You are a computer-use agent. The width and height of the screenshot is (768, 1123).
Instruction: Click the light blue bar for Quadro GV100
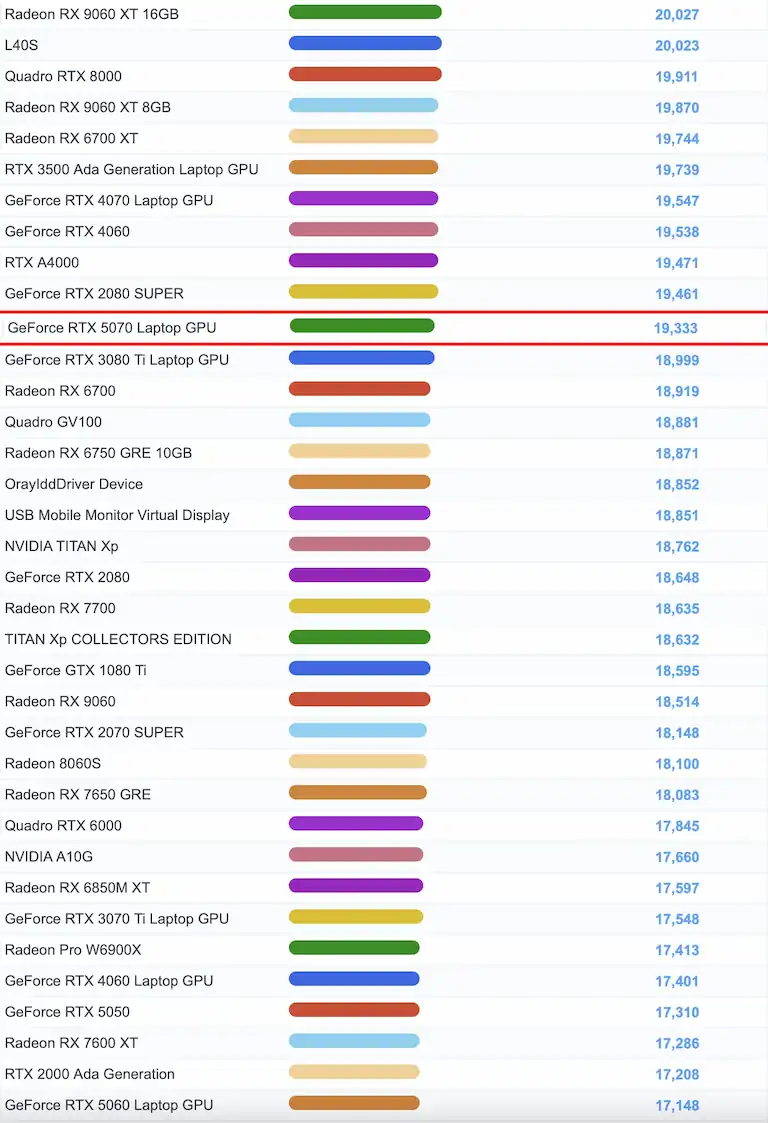click(360, 420)
